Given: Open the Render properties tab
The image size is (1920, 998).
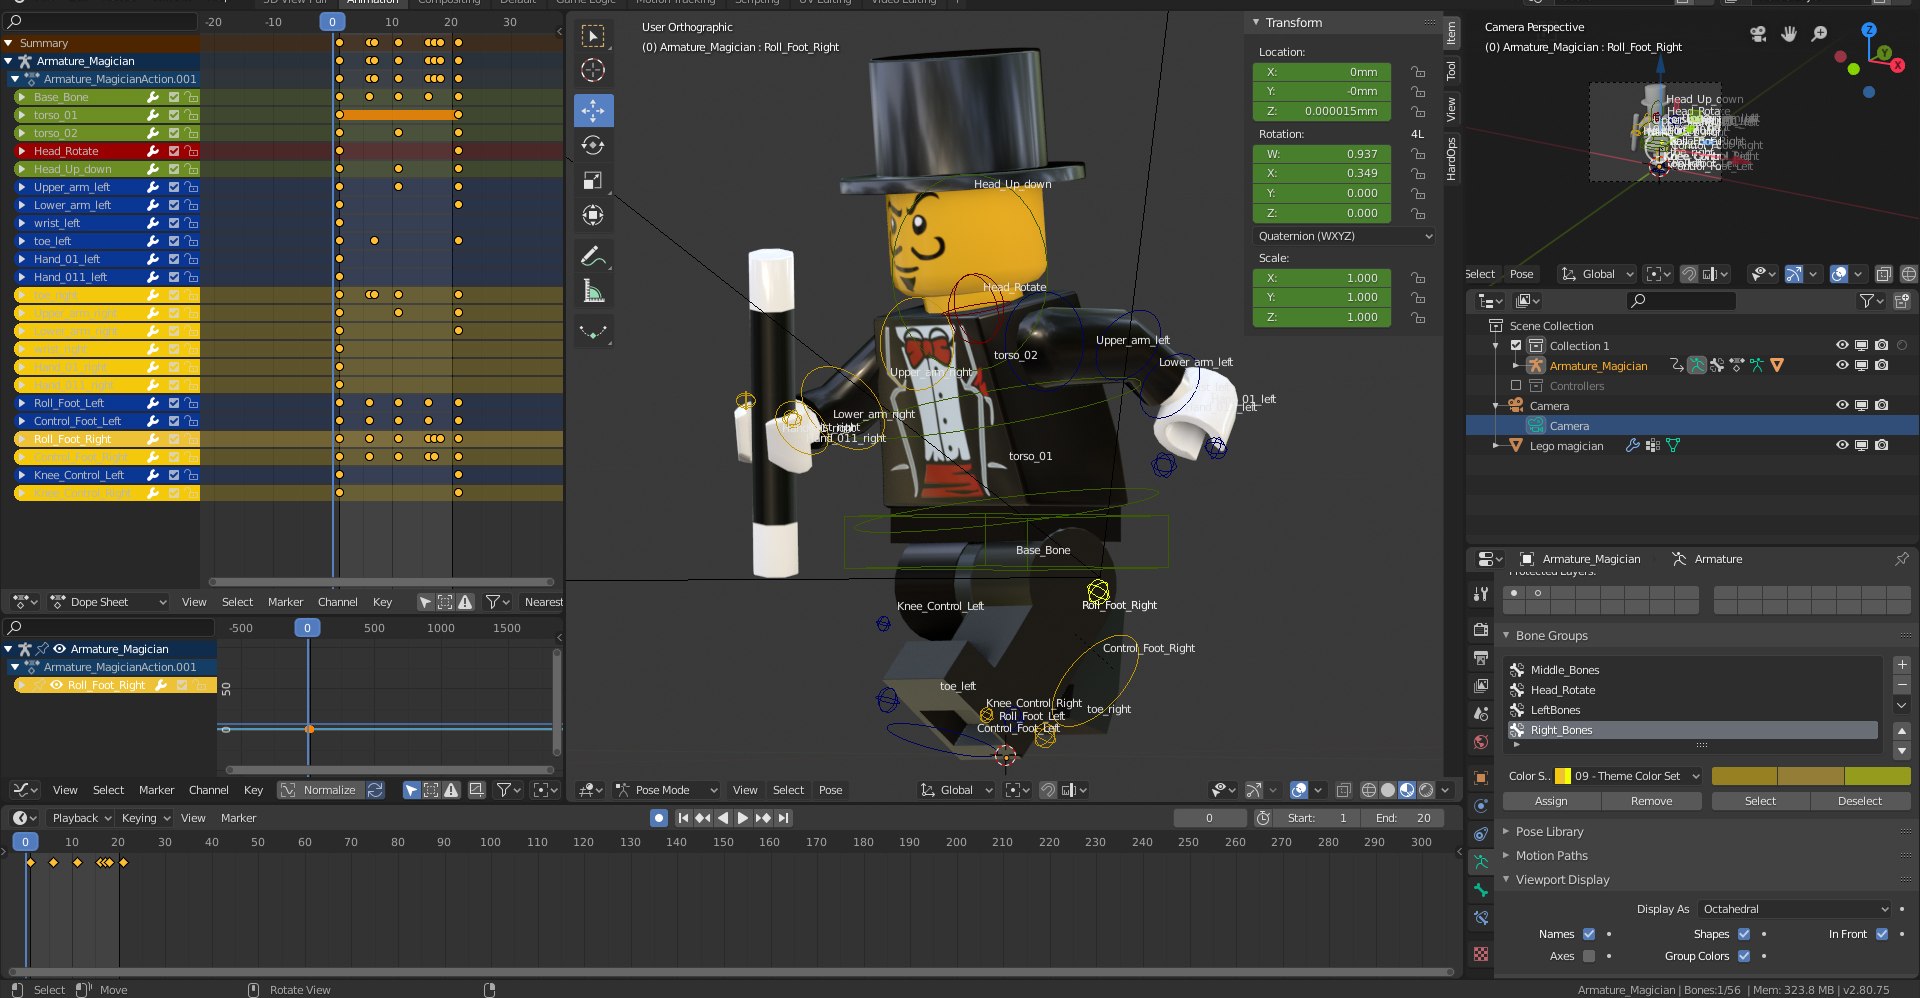Looking at the screenshot, I should pos(1481,630).
